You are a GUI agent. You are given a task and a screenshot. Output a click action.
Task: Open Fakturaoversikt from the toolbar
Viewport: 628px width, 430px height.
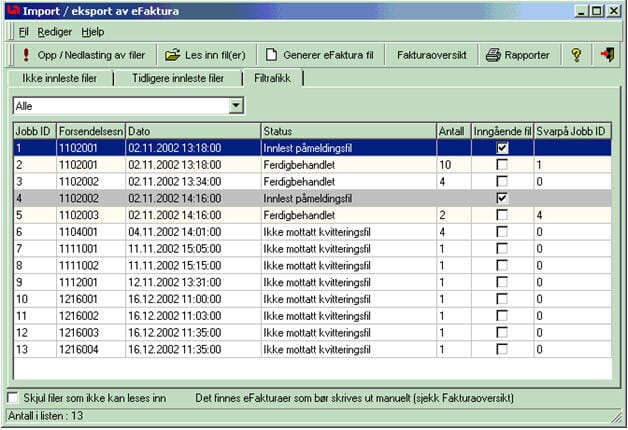432,55
